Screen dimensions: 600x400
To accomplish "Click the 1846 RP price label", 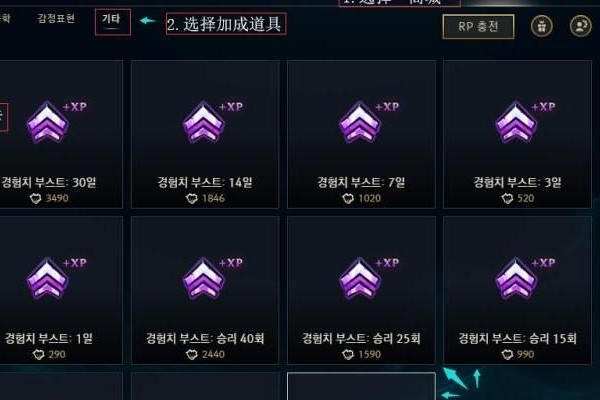I will coord(205,198).
